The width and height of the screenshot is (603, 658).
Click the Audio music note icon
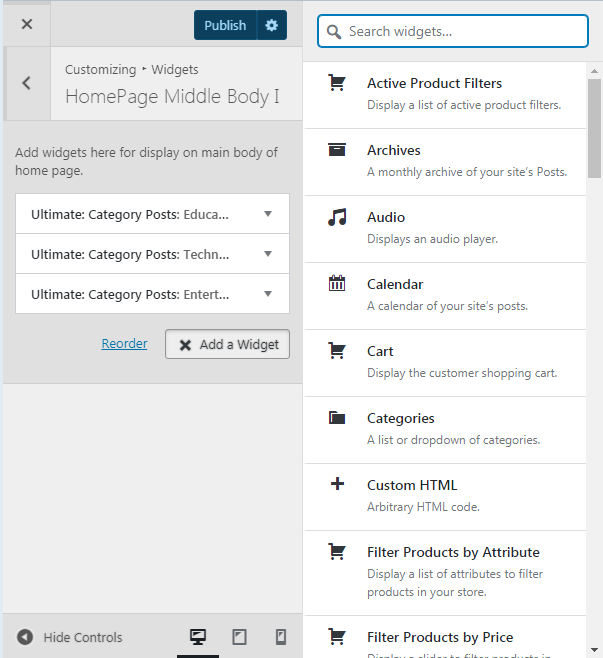pyautogui.click(x=337, y=217)
